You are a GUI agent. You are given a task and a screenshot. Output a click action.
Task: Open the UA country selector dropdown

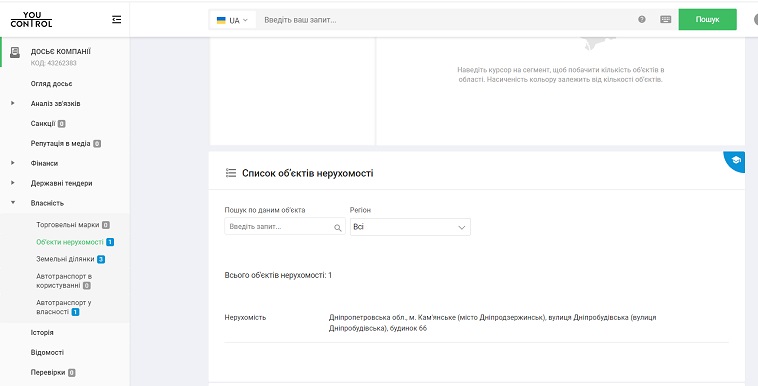[x=233, y=20]
